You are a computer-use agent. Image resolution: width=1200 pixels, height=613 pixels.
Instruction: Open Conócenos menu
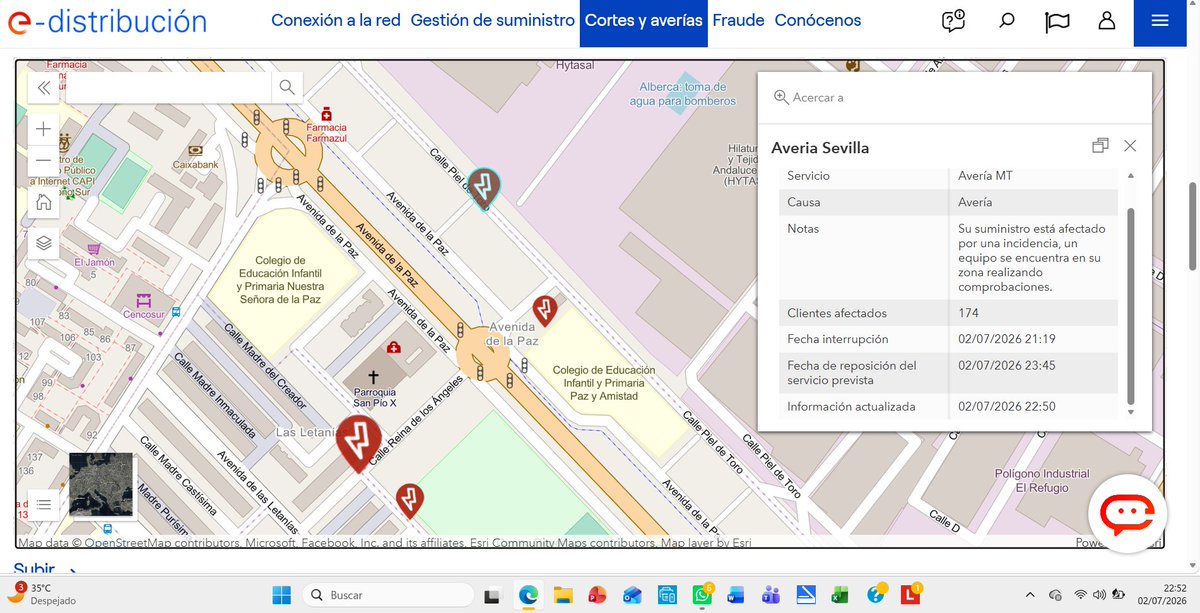point(818,20)
